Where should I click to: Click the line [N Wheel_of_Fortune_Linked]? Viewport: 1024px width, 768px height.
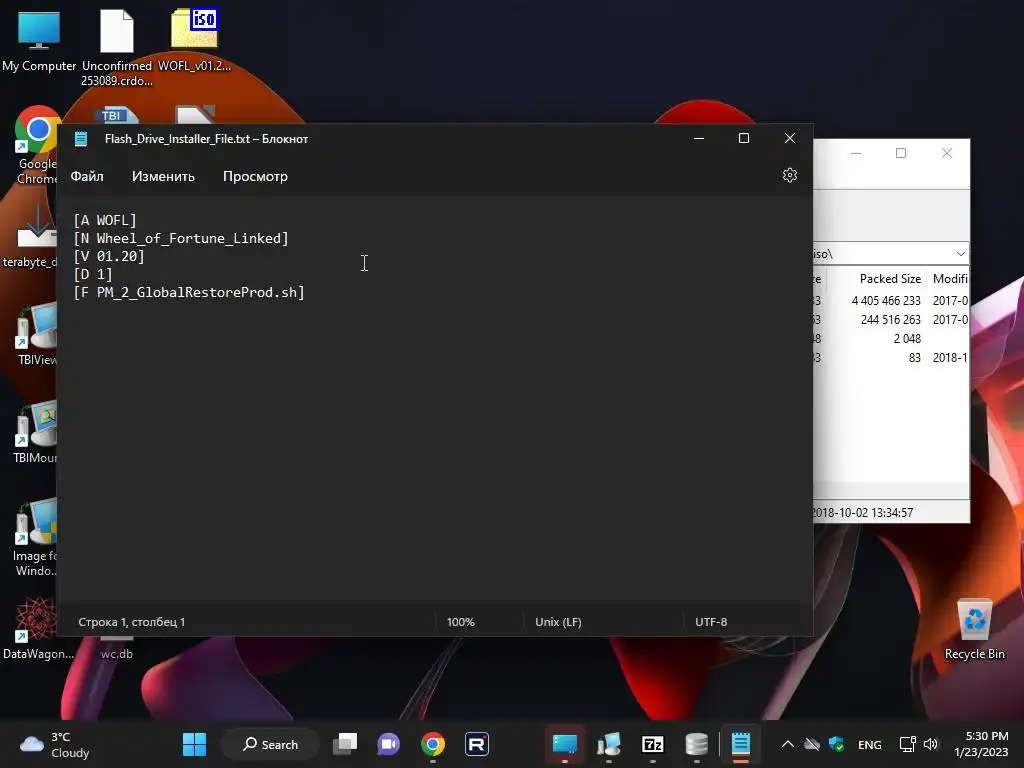pos(181,238)
